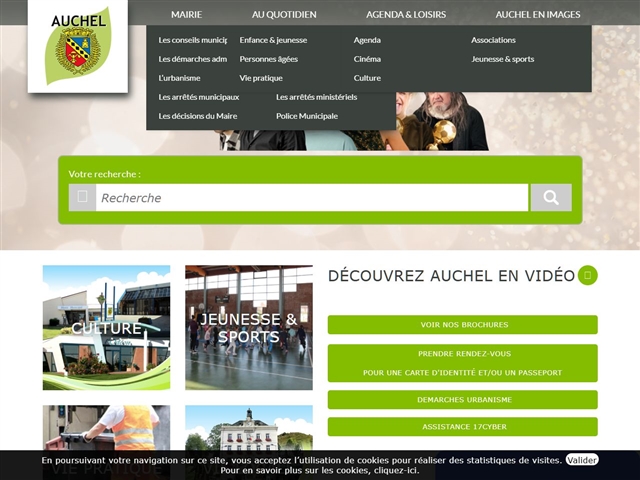This screenshot has width=640, height=480.
Task: Open Les décisions du Maire
Action: (x=198, y=116)
